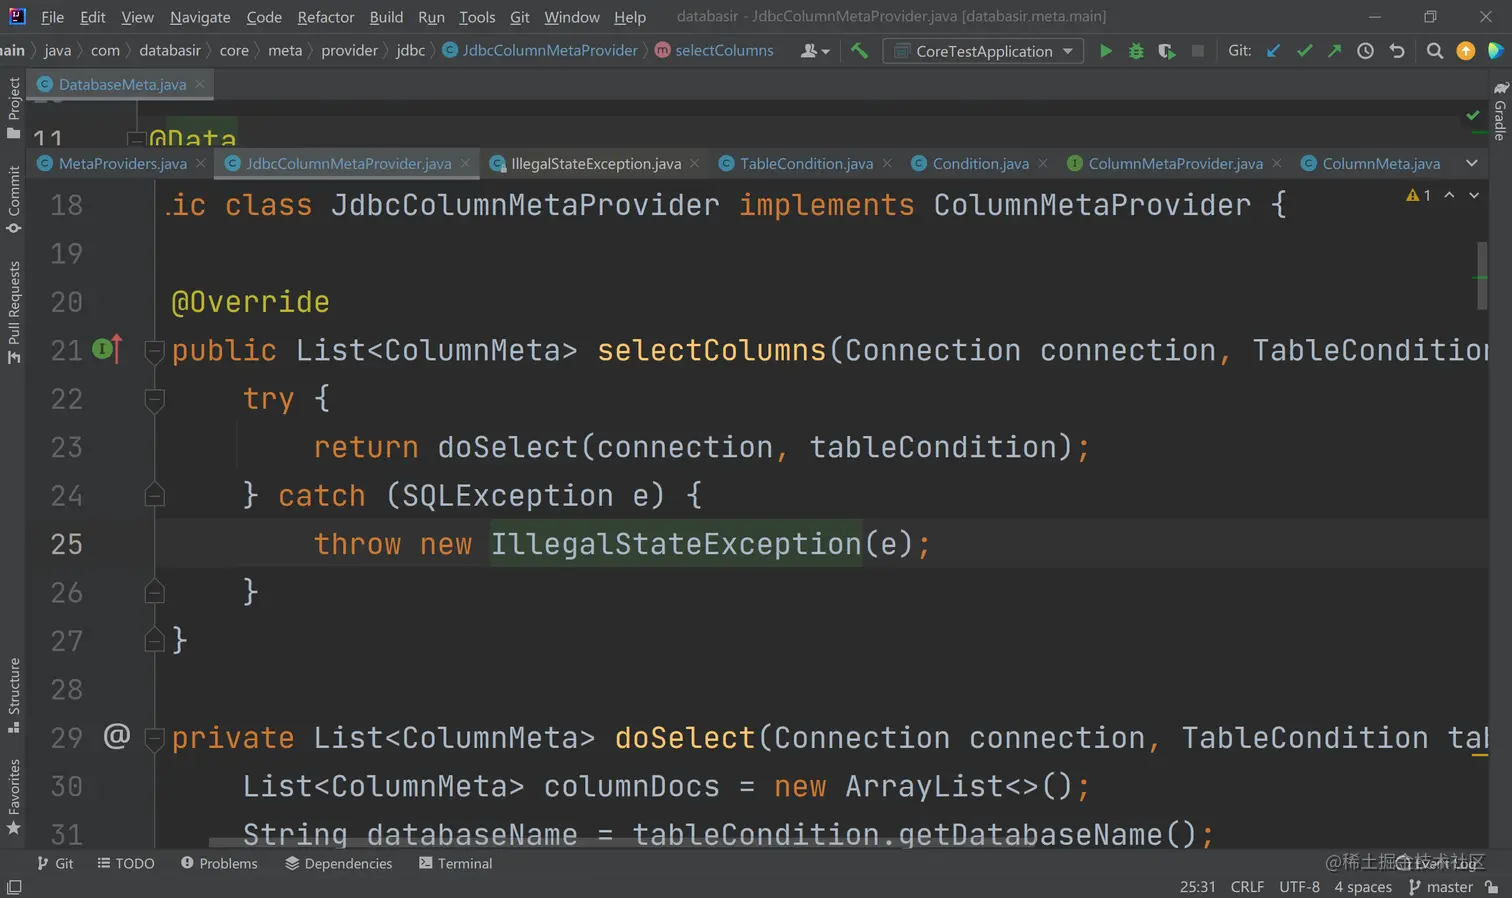
Task: Switch to the TableCondition.java tab
Action: (x=806, y=163)
